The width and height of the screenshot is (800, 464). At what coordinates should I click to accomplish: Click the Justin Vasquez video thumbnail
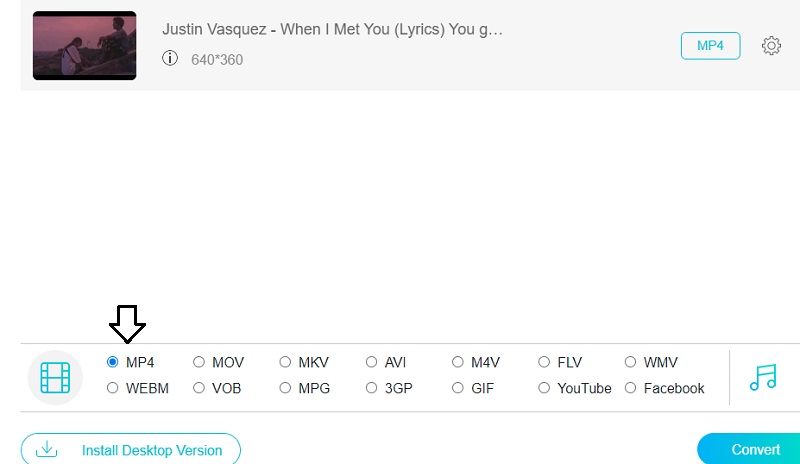click(x=84, y=46)
